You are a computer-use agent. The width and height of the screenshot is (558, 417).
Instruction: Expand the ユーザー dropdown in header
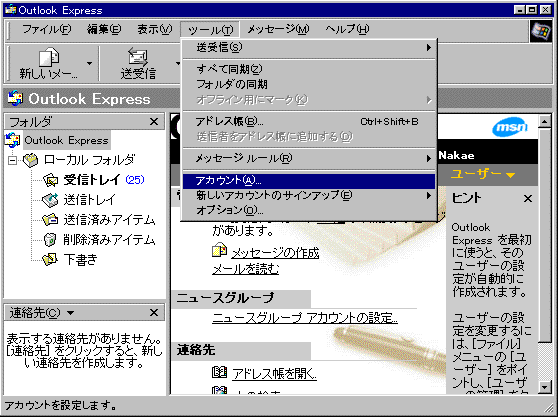click(483, 175)
